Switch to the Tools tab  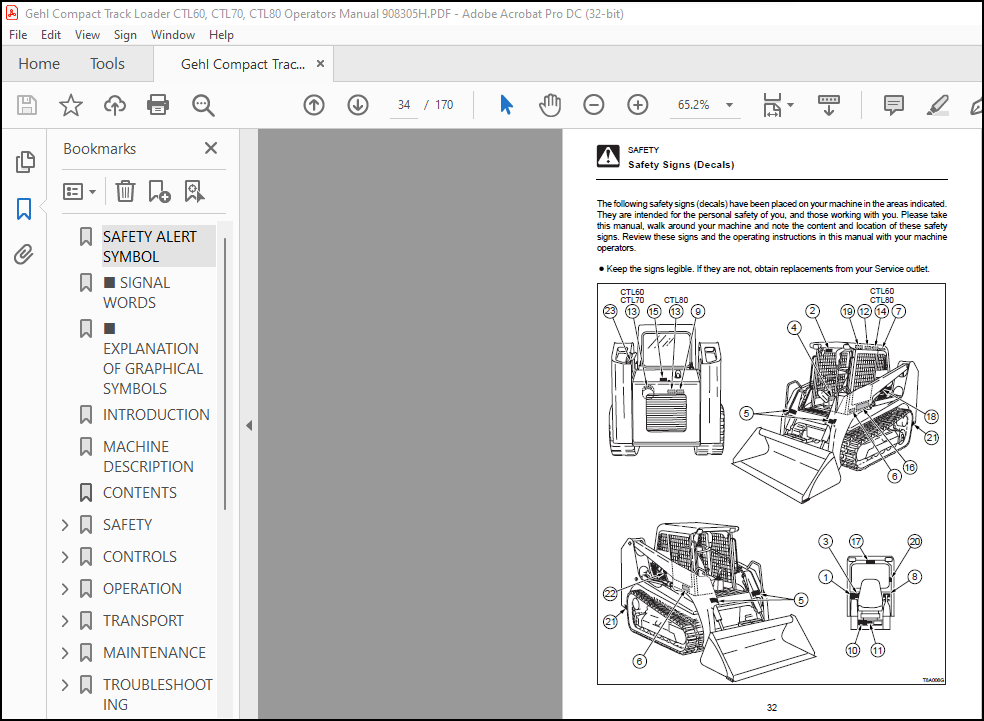(107, 63)
